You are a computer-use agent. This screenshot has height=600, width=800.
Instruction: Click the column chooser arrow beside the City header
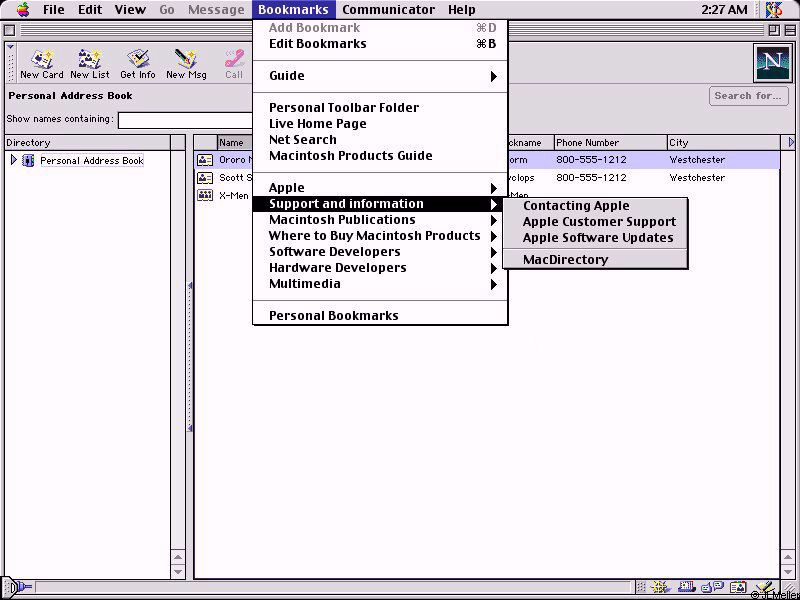791,142
